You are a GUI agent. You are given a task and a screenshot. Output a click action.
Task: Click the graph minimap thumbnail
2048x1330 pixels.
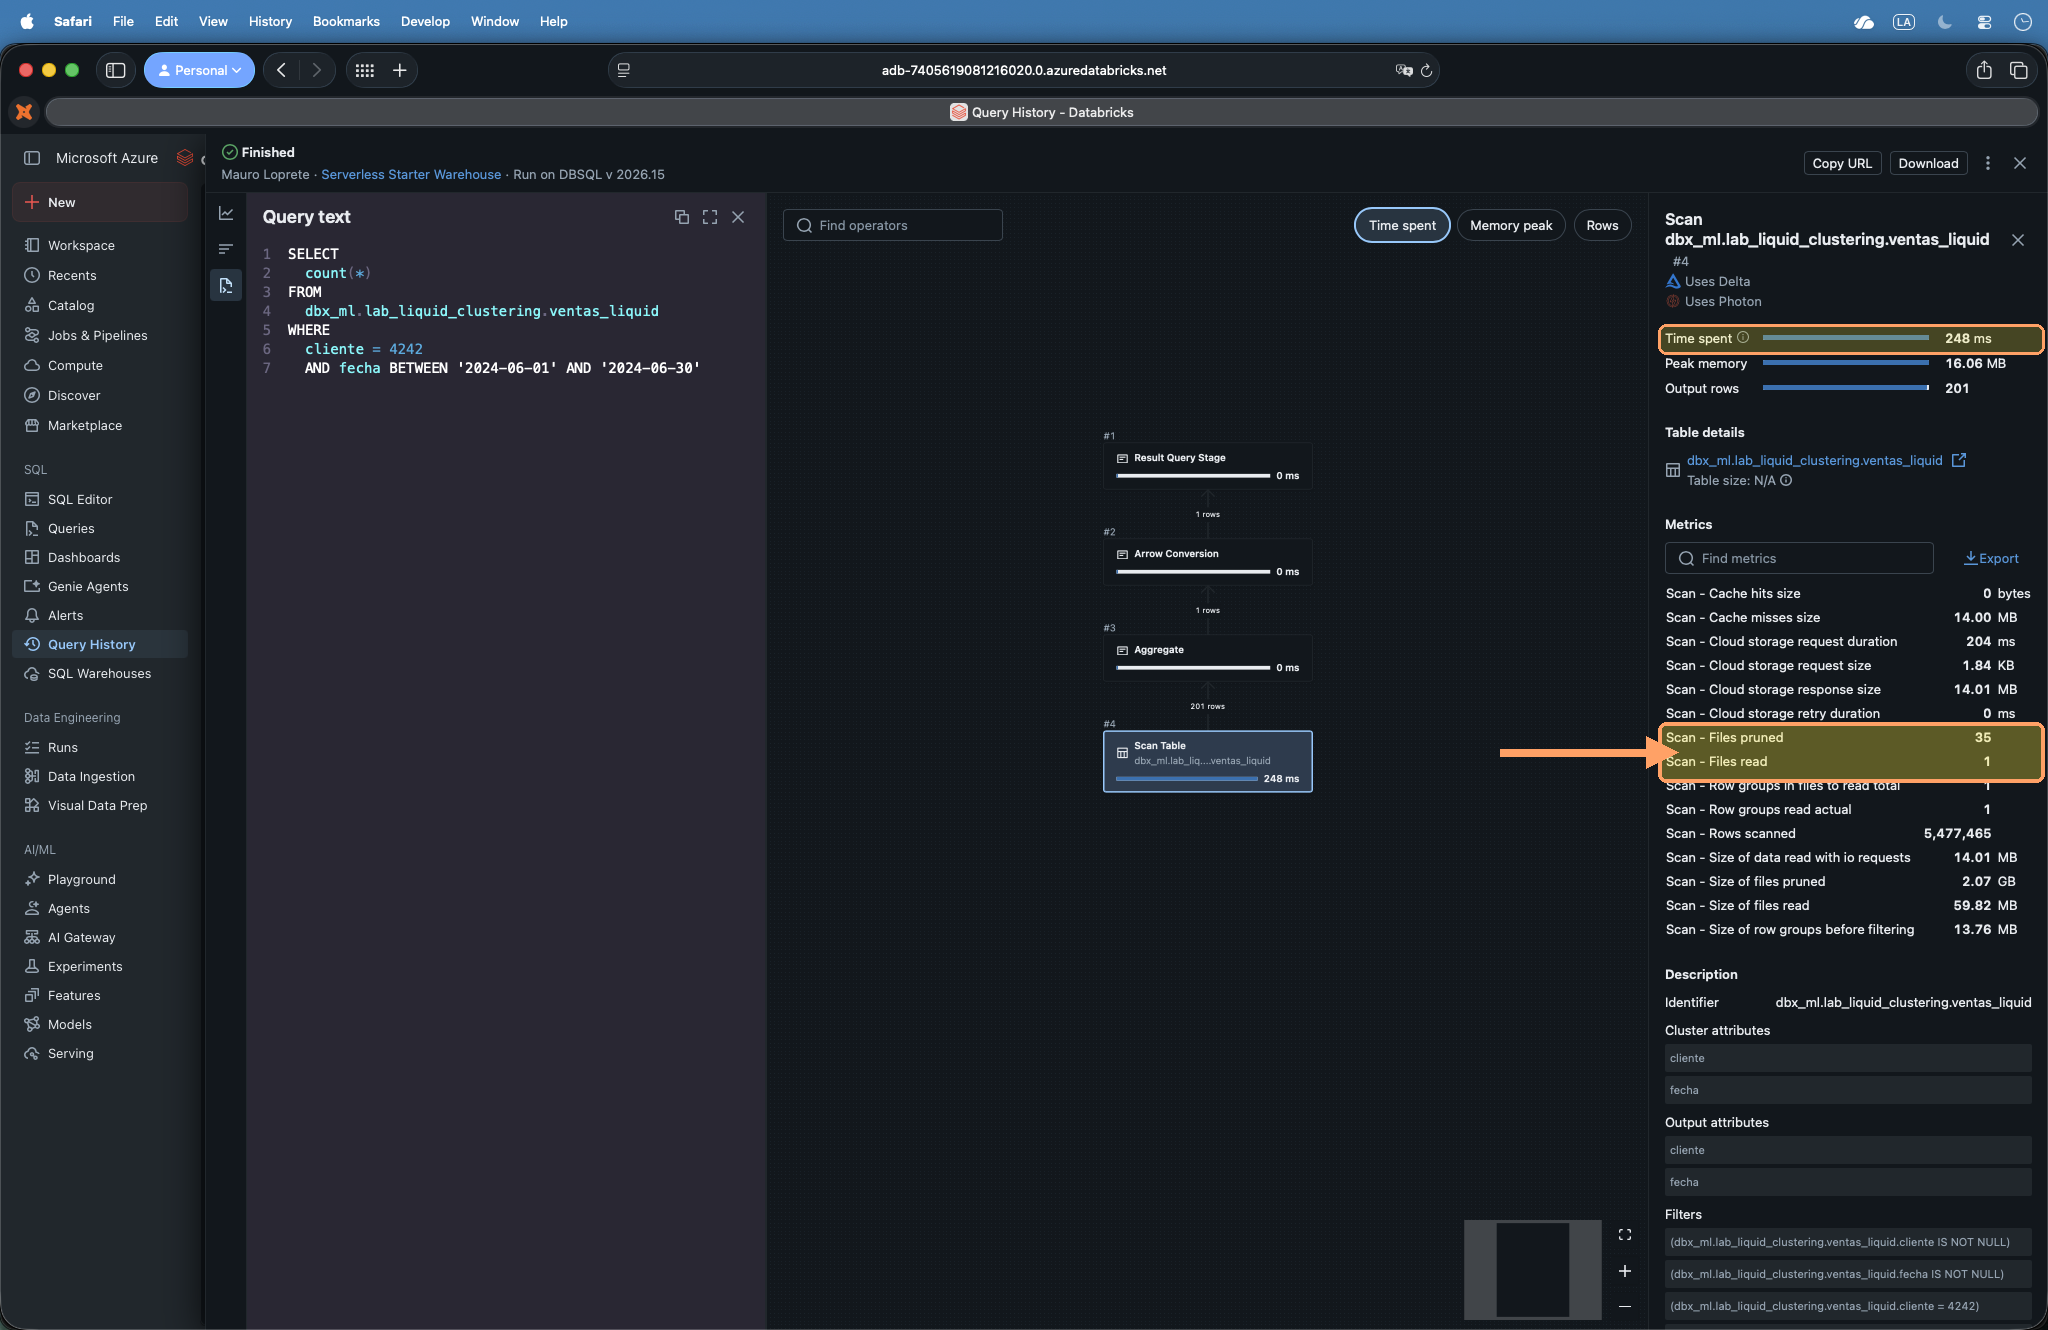click(1533, 1269)
